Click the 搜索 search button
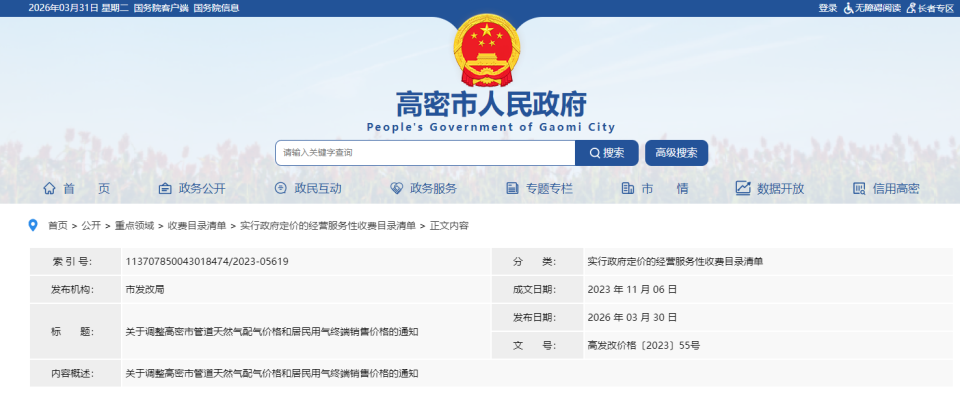 point(607,153)
